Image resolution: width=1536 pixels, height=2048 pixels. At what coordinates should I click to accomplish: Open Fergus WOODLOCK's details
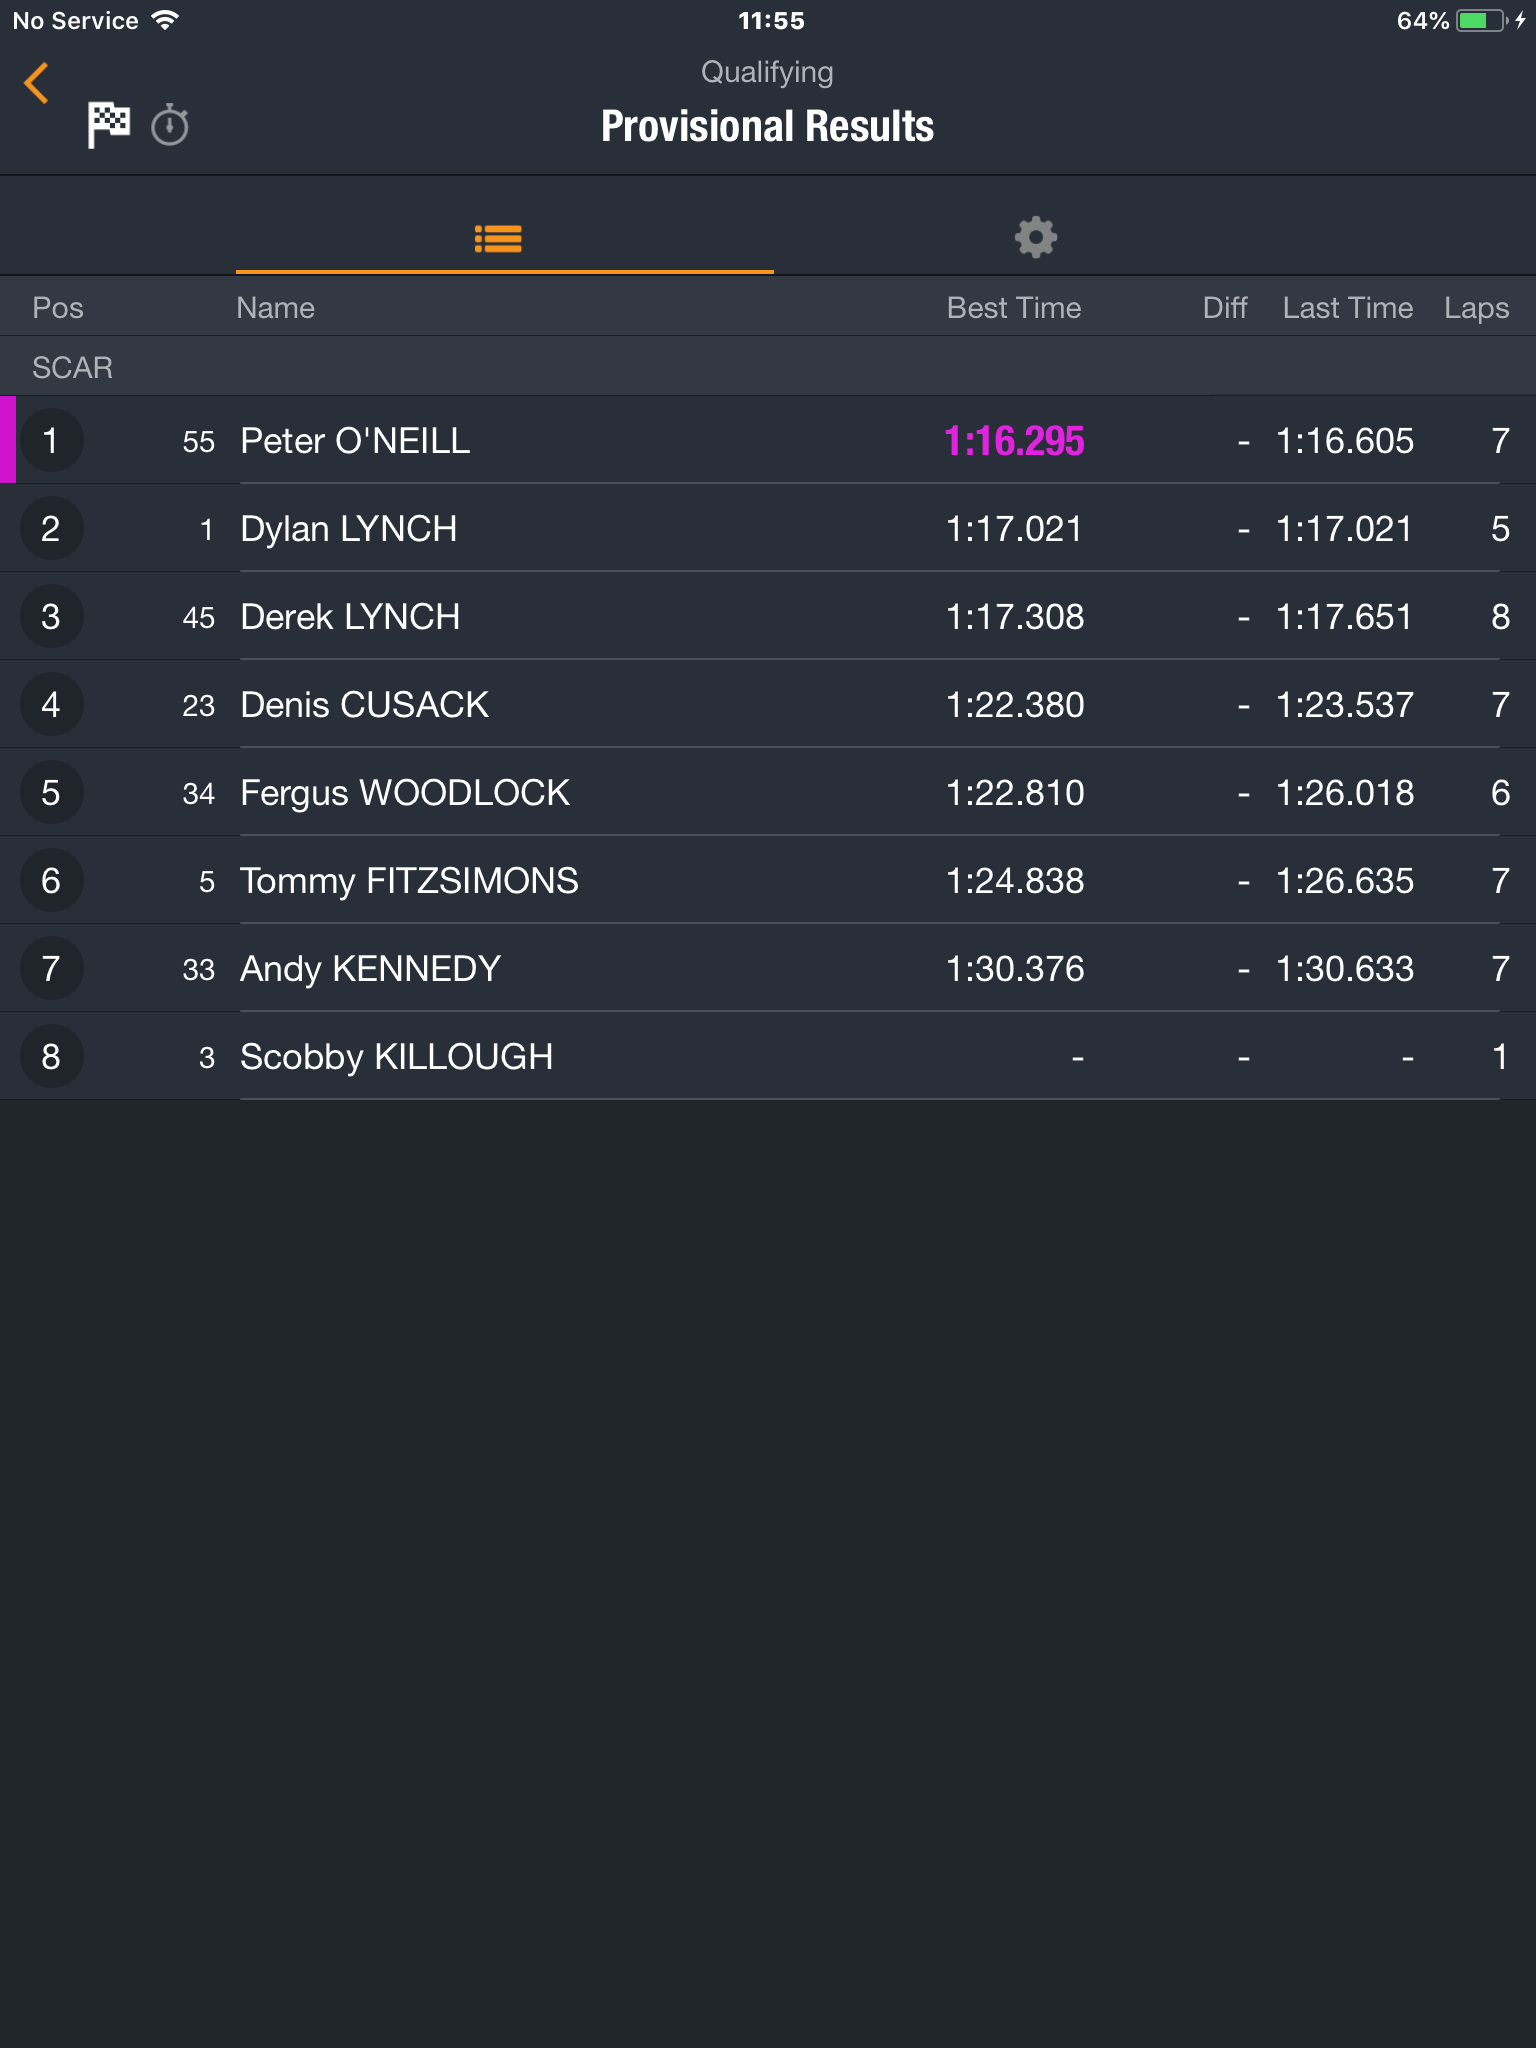[x=768, y=793]
